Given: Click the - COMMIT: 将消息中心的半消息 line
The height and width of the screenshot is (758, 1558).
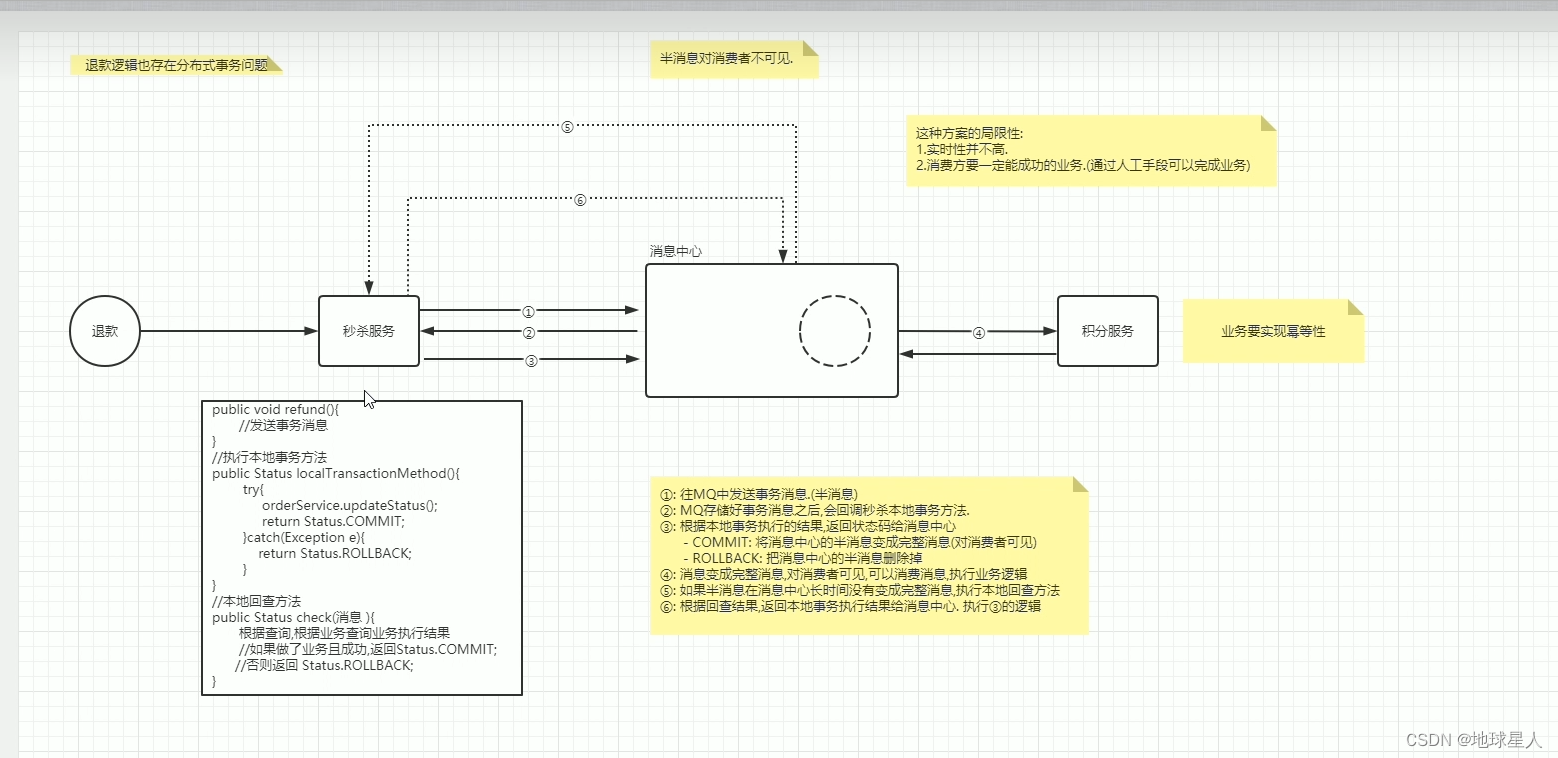Looking at the screenshot, I should [x=860, y=542].
